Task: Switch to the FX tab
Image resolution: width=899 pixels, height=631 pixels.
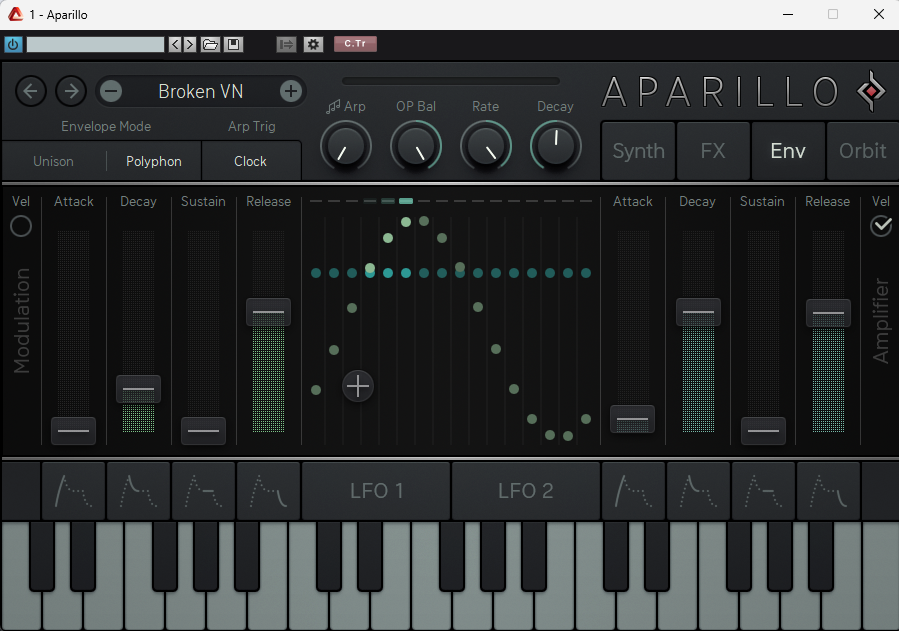Action: [x=713, y=151]
